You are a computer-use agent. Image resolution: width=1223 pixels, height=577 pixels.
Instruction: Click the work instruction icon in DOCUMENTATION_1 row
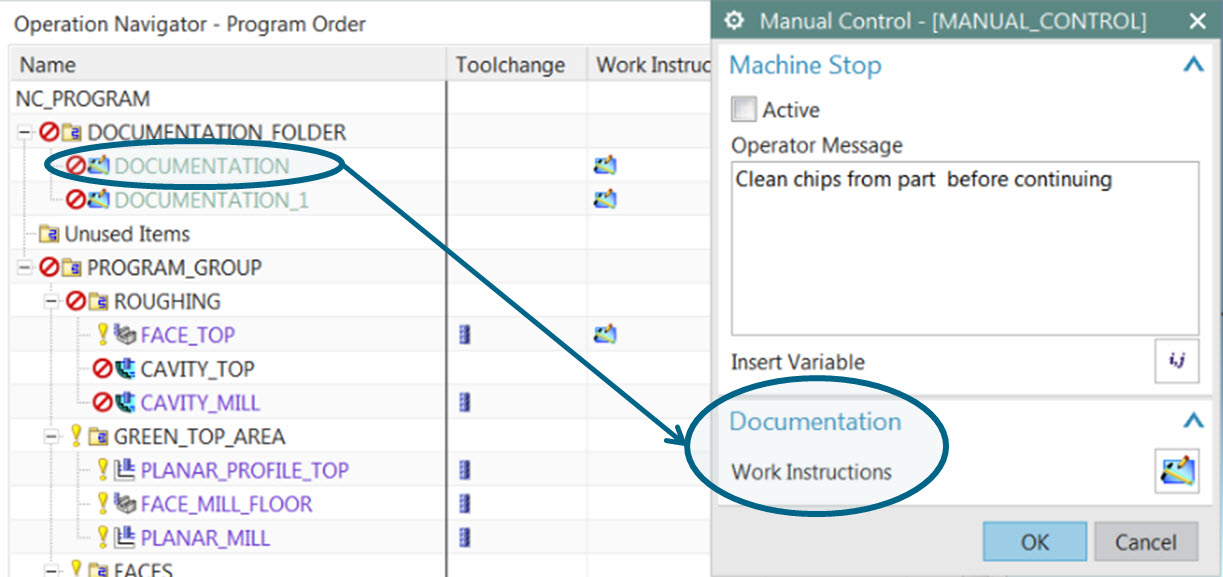click(x=604, y=200)
